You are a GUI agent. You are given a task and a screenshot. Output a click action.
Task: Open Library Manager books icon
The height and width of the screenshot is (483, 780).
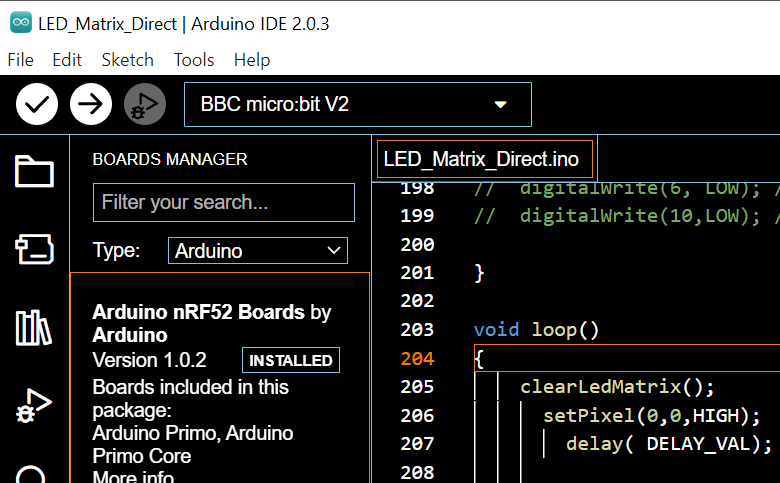[33, 328]
